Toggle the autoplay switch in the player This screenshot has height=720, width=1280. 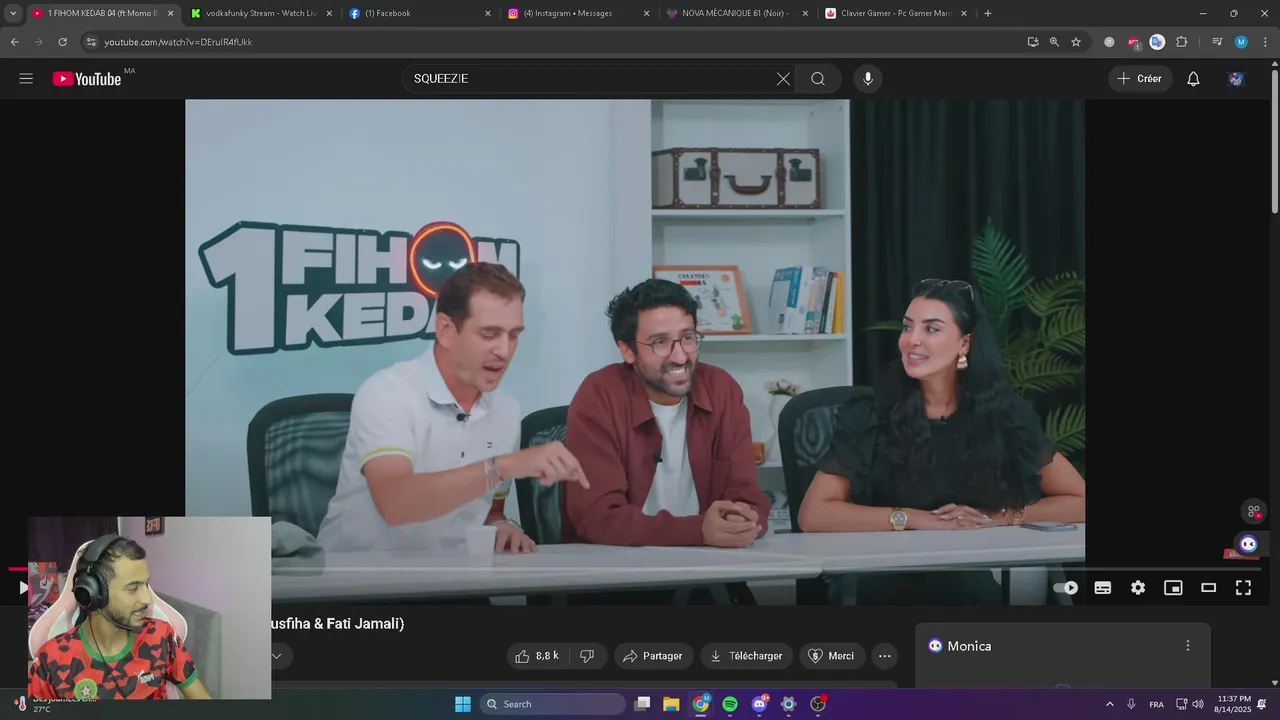1067,588
